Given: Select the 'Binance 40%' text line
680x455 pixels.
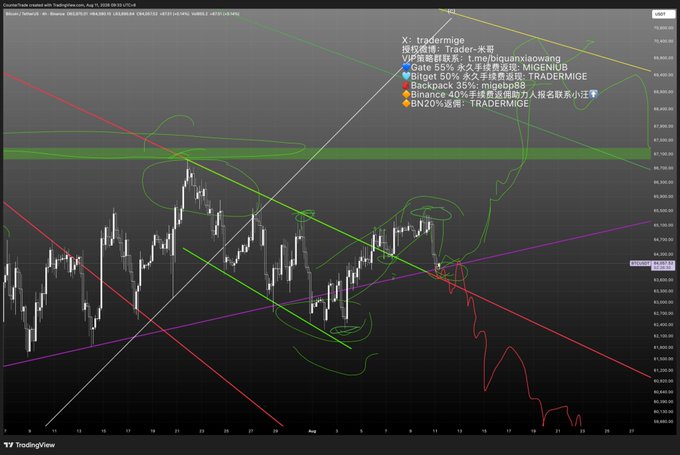Looking at the screenshot, I should pos(500,95).
